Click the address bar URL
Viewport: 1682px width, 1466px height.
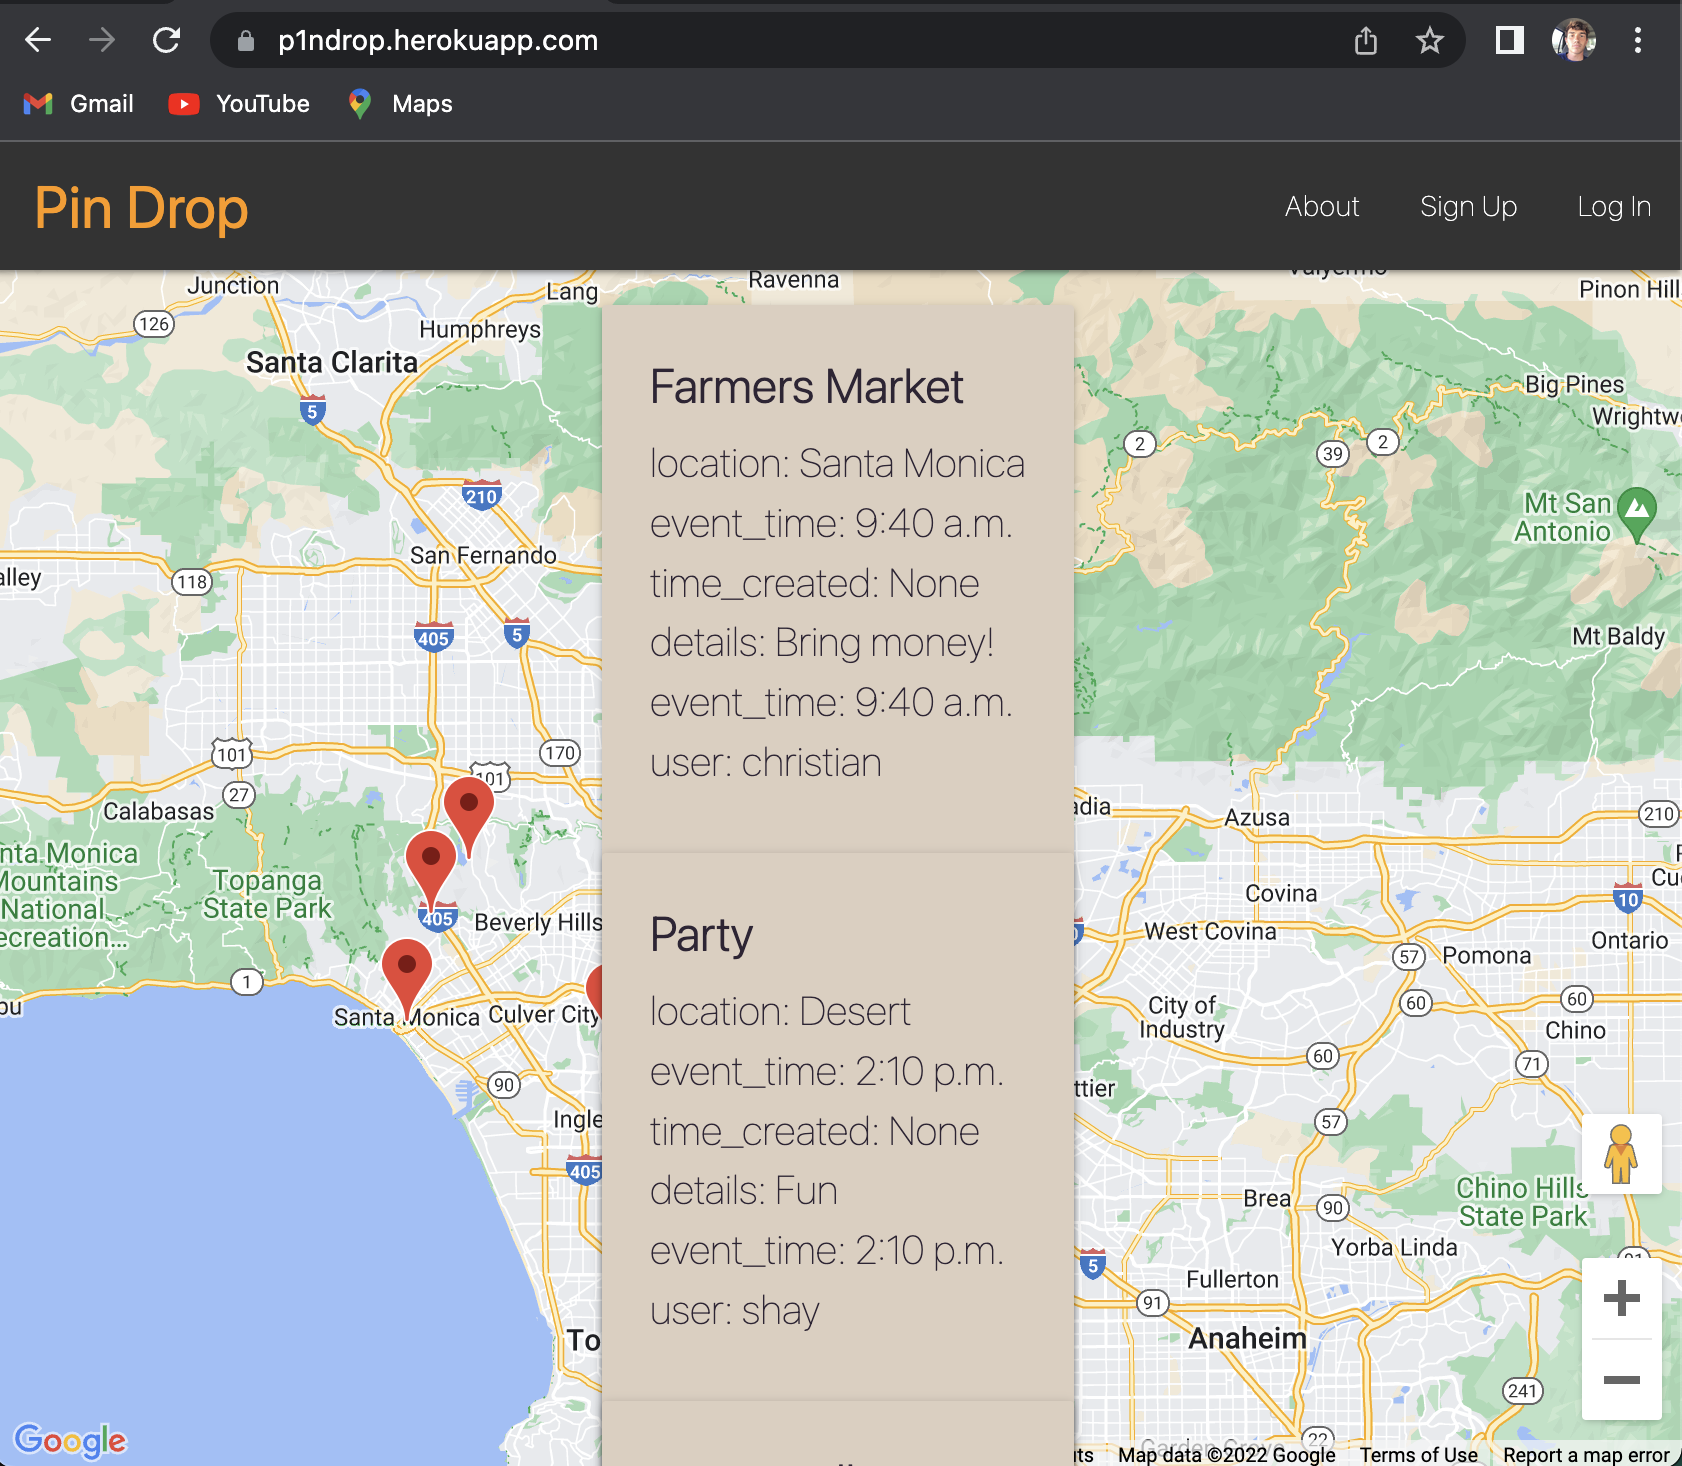(x=438, y=41)
